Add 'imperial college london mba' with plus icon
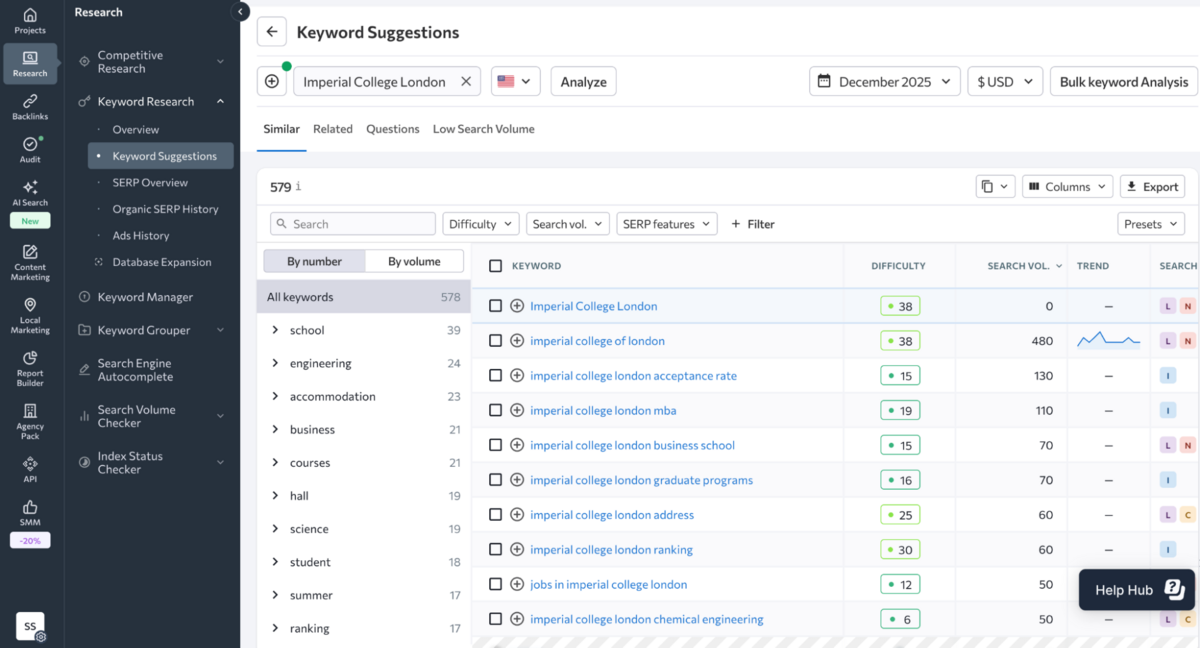The height and width of the screenshot is (648, 1200). click(x=517, y=410)
